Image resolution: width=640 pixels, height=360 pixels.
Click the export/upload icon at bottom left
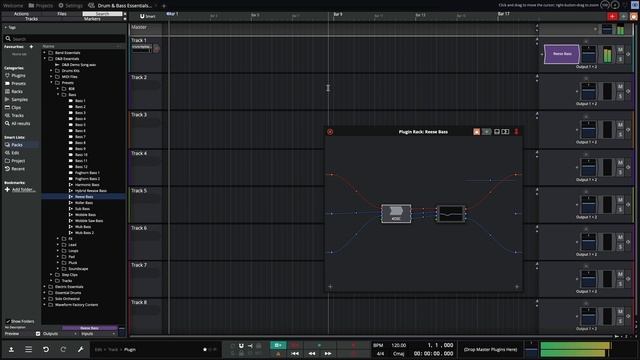[11, 349]
